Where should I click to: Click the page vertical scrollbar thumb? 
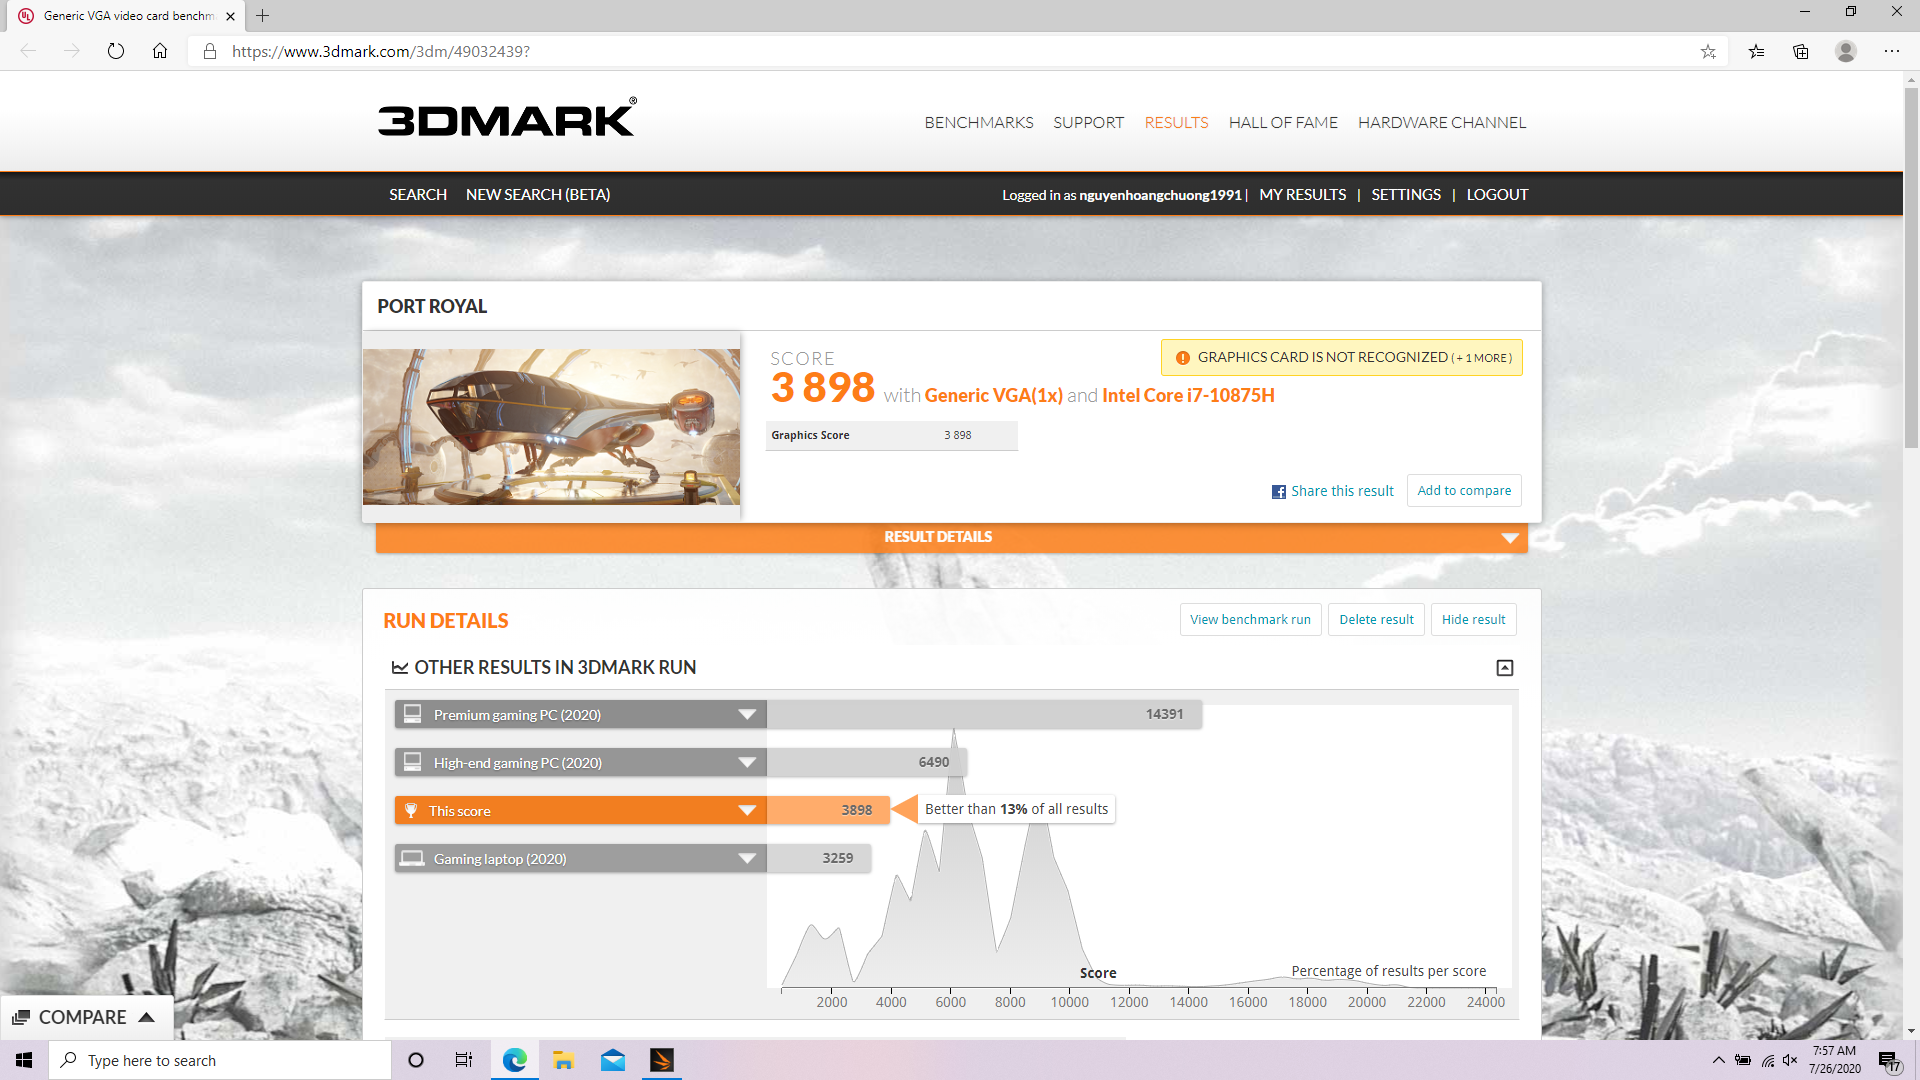[x=1911, y=267]
